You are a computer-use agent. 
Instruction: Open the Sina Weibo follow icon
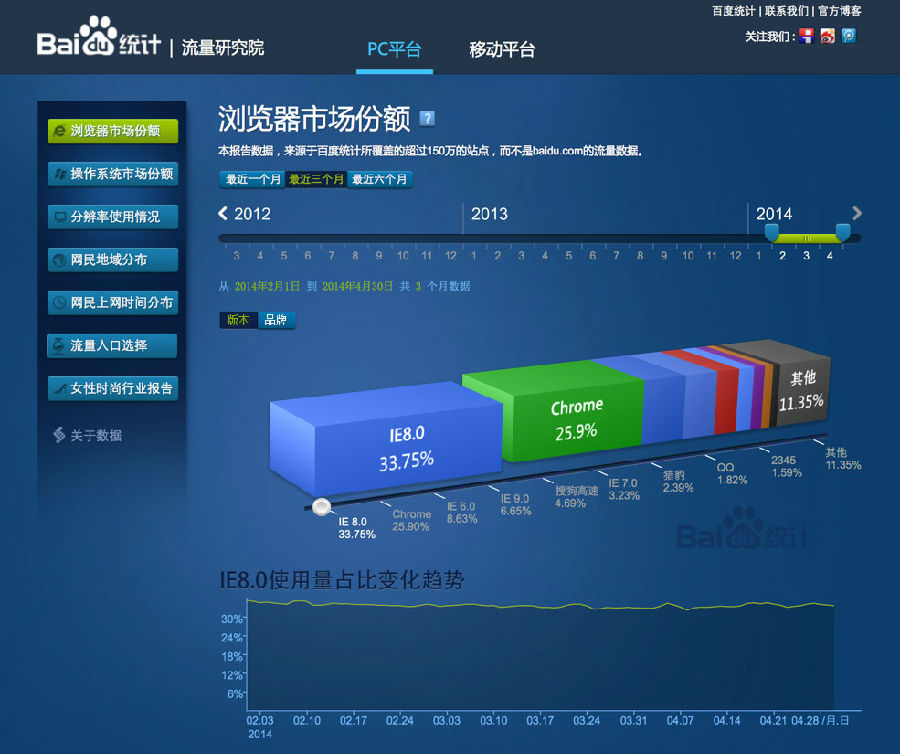coord(827,36)
